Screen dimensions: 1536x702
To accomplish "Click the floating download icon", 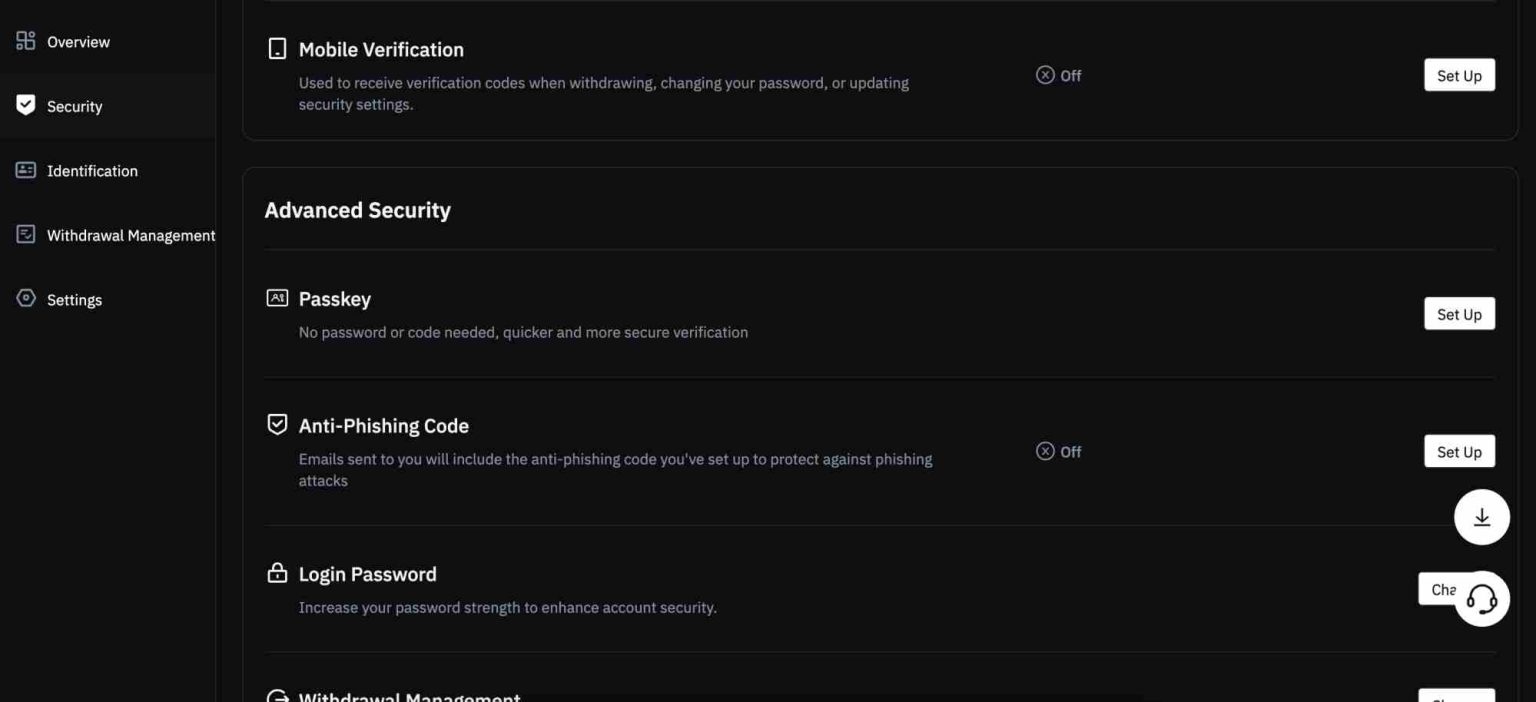I will [1481, 516].
